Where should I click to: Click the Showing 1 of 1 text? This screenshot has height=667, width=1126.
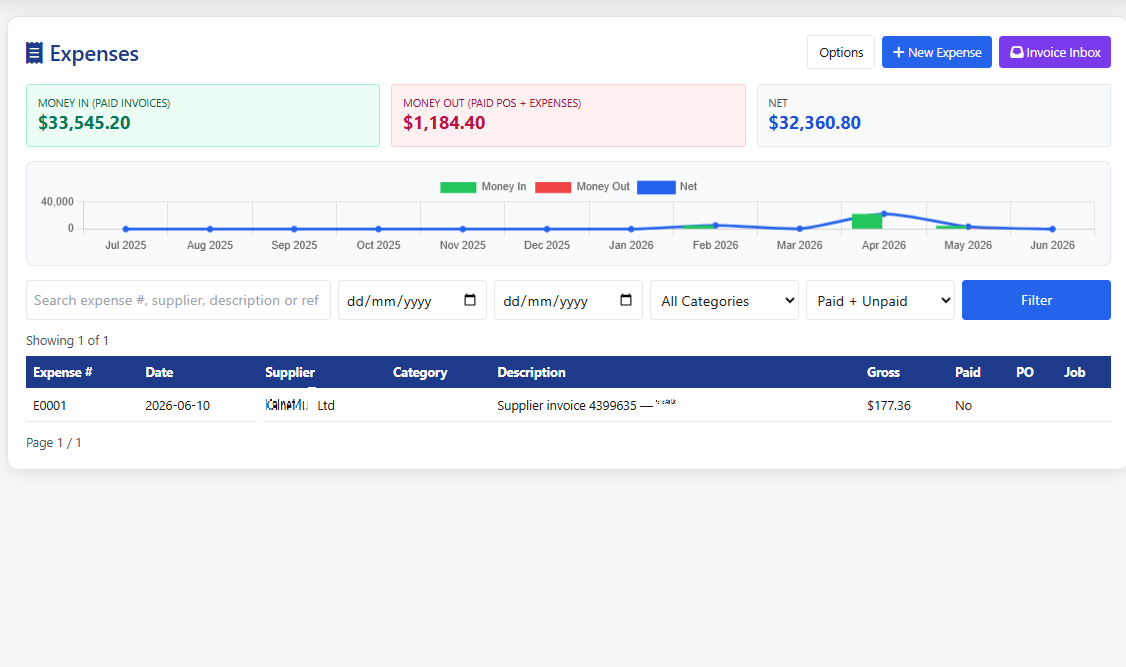pos(68,340)
